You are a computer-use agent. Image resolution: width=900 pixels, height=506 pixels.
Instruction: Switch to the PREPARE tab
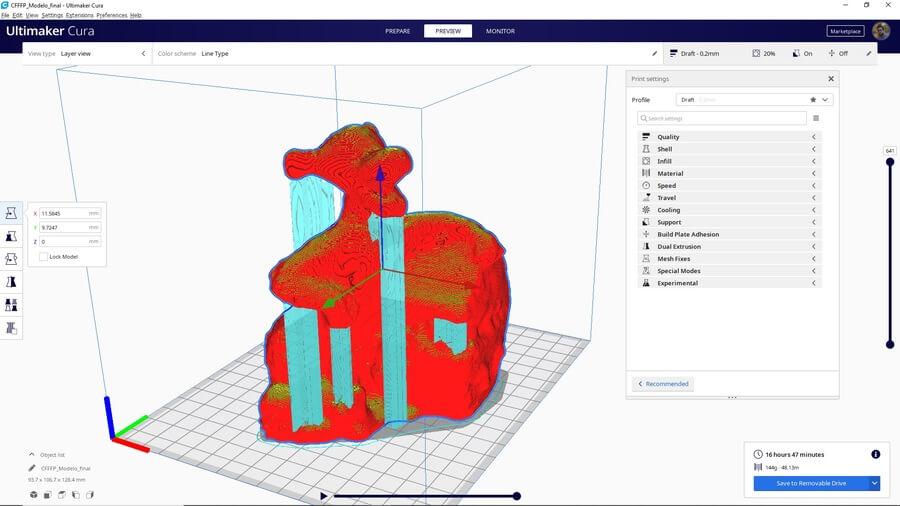[x=398, y=31]
